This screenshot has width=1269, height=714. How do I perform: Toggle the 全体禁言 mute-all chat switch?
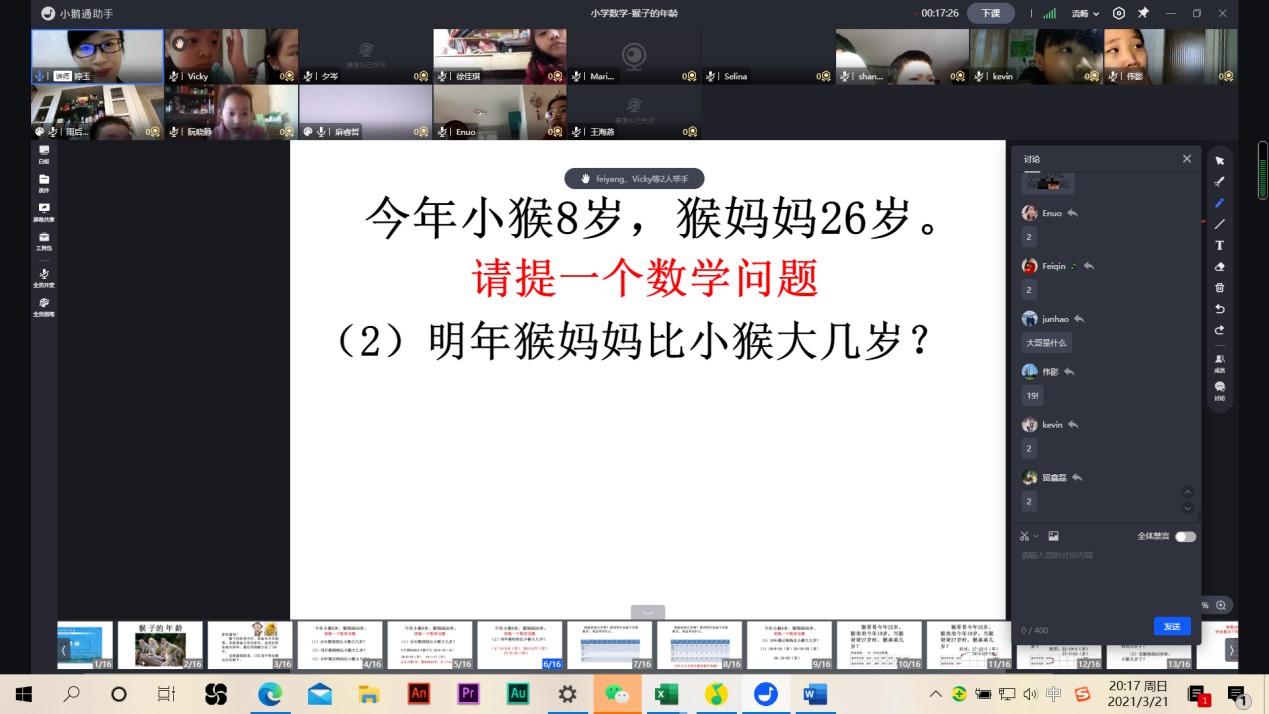click(x=1185, y=537)
